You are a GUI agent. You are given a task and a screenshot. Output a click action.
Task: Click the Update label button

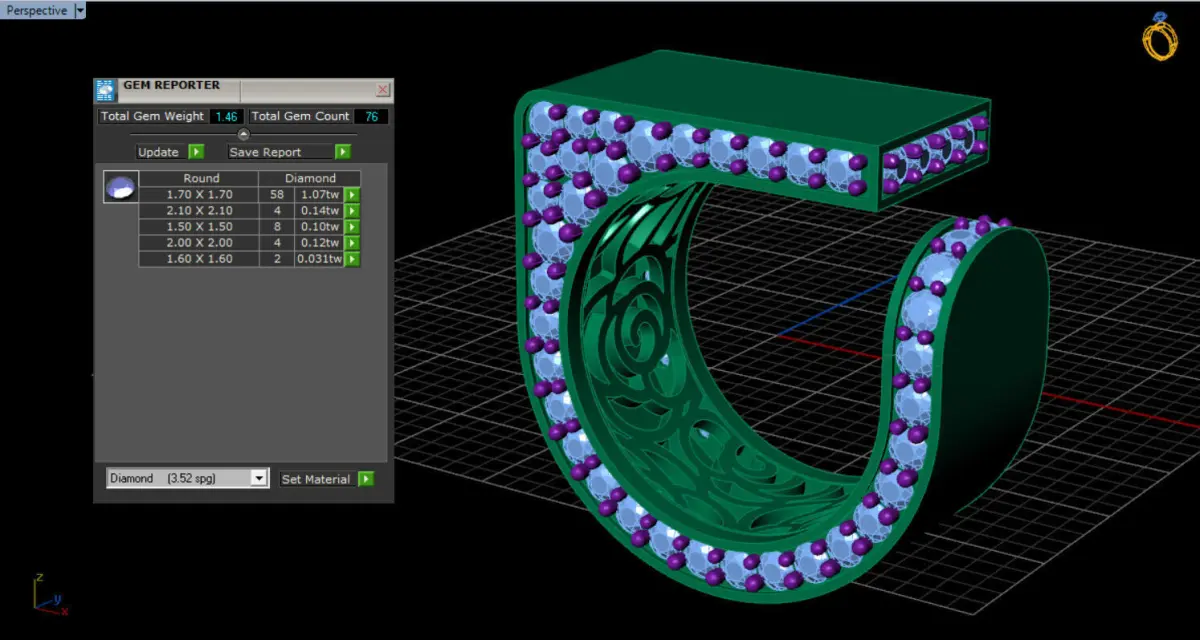160,152
